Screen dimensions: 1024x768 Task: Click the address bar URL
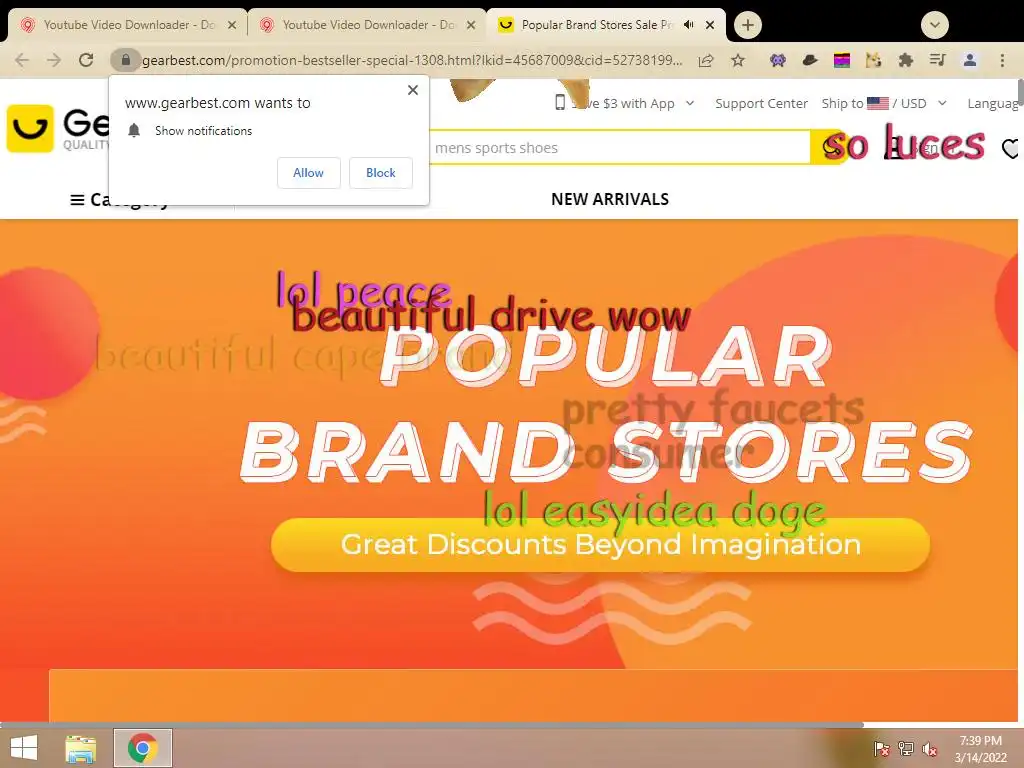tap(411, 61)
